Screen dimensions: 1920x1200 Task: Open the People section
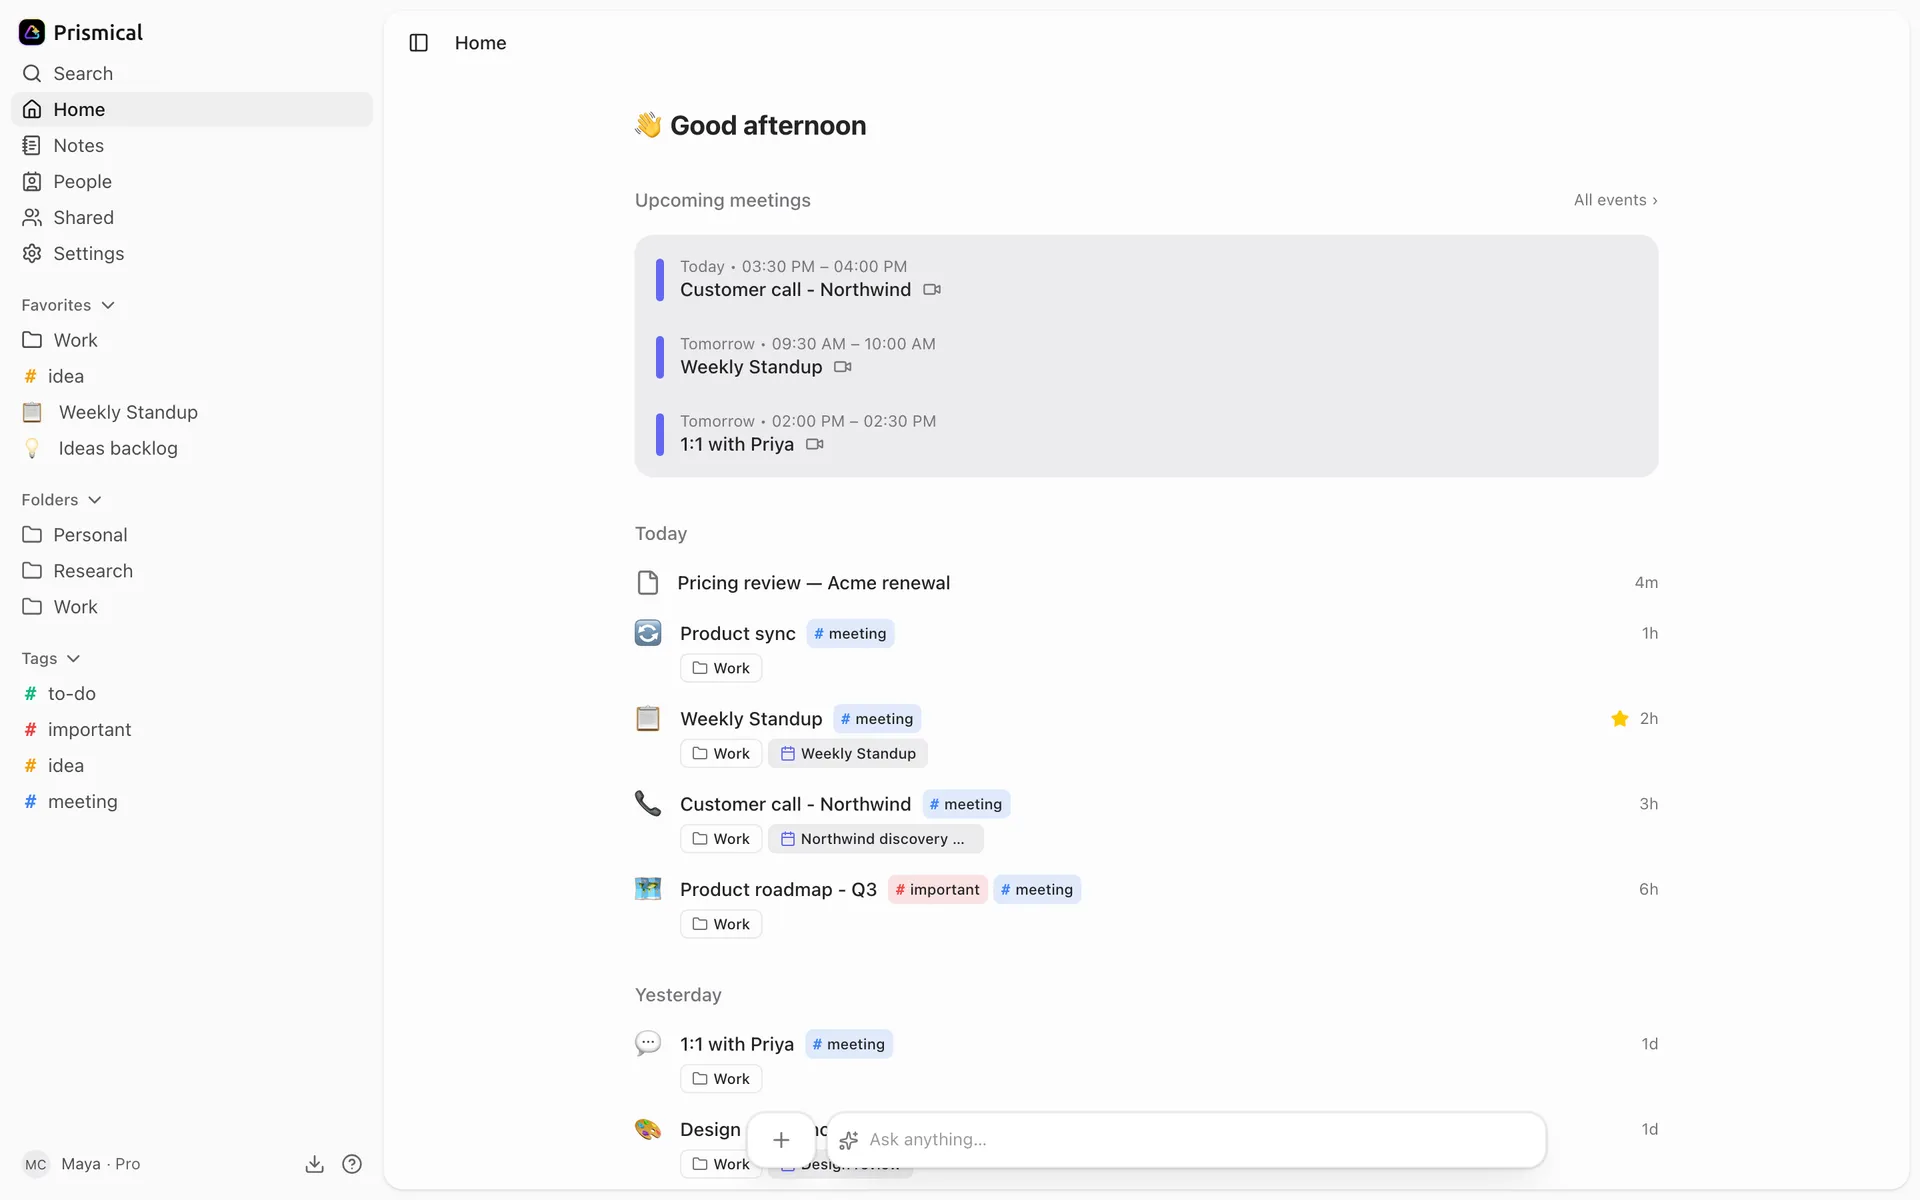(192, 181)
